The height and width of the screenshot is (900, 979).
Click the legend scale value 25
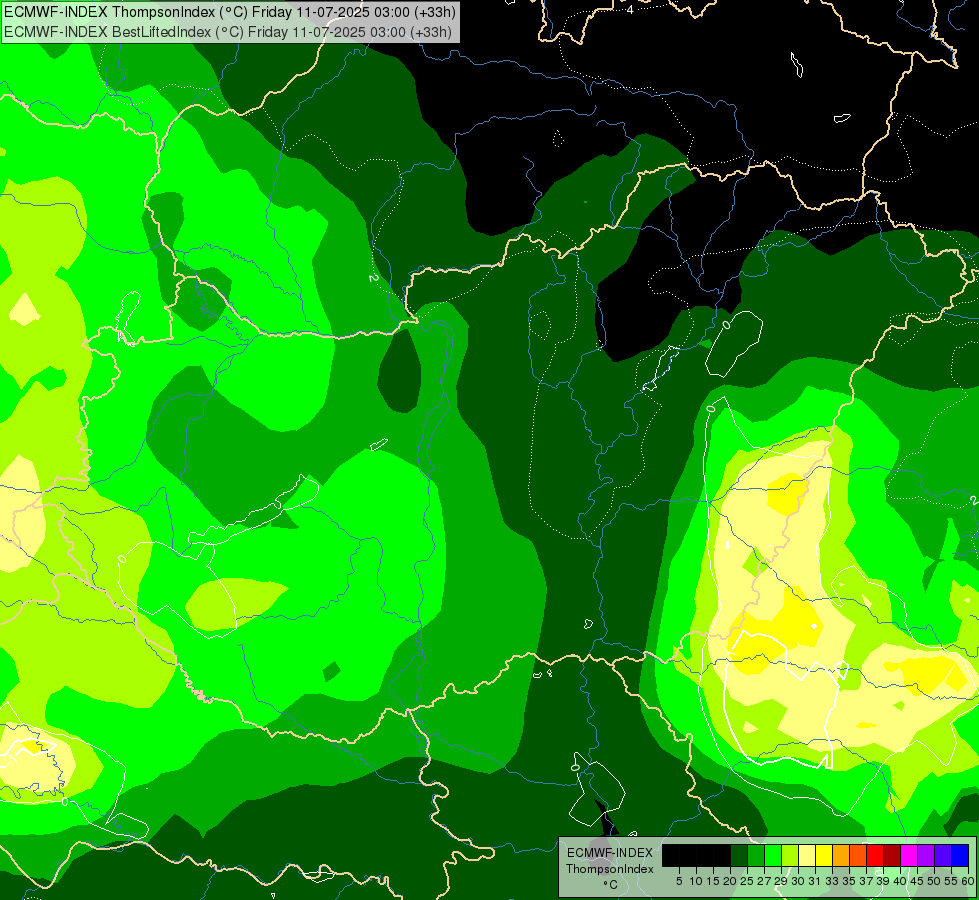pyautogui.click(x=747, y=881)
